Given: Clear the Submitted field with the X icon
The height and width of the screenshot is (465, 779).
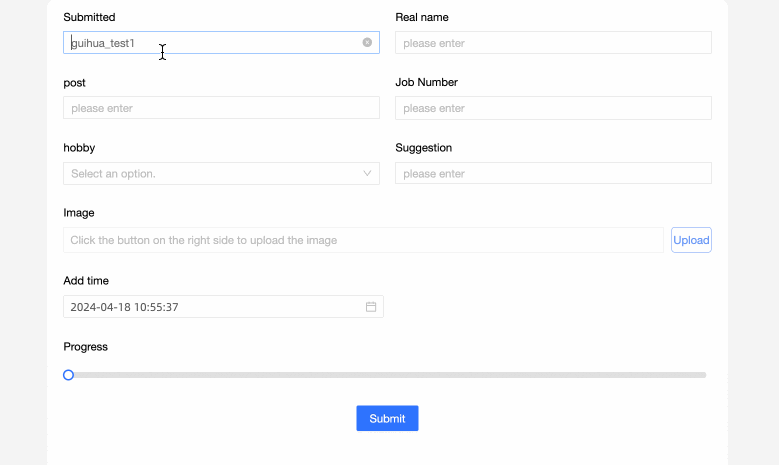Looking at the screenshot, I should [367, 43].
